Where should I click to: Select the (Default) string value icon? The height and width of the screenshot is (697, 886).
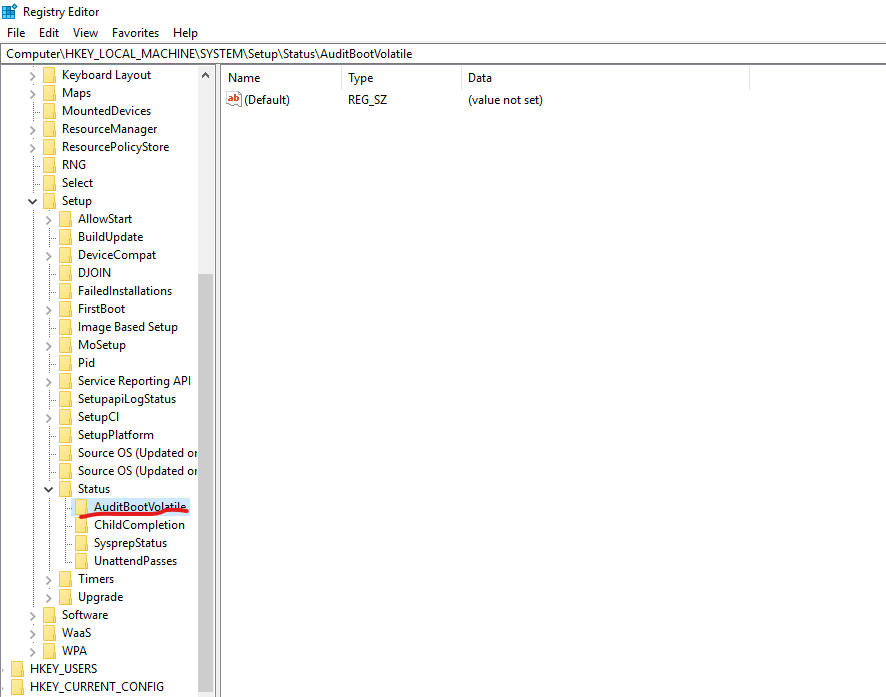pos(234,99)
